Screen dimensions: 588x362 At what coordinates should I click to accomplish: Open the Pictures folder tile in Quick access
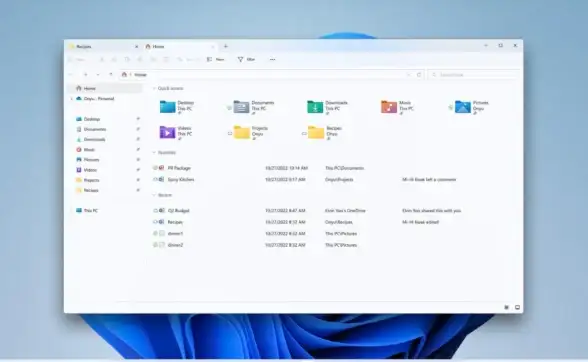pyautogui.click(x=471, y=107)
